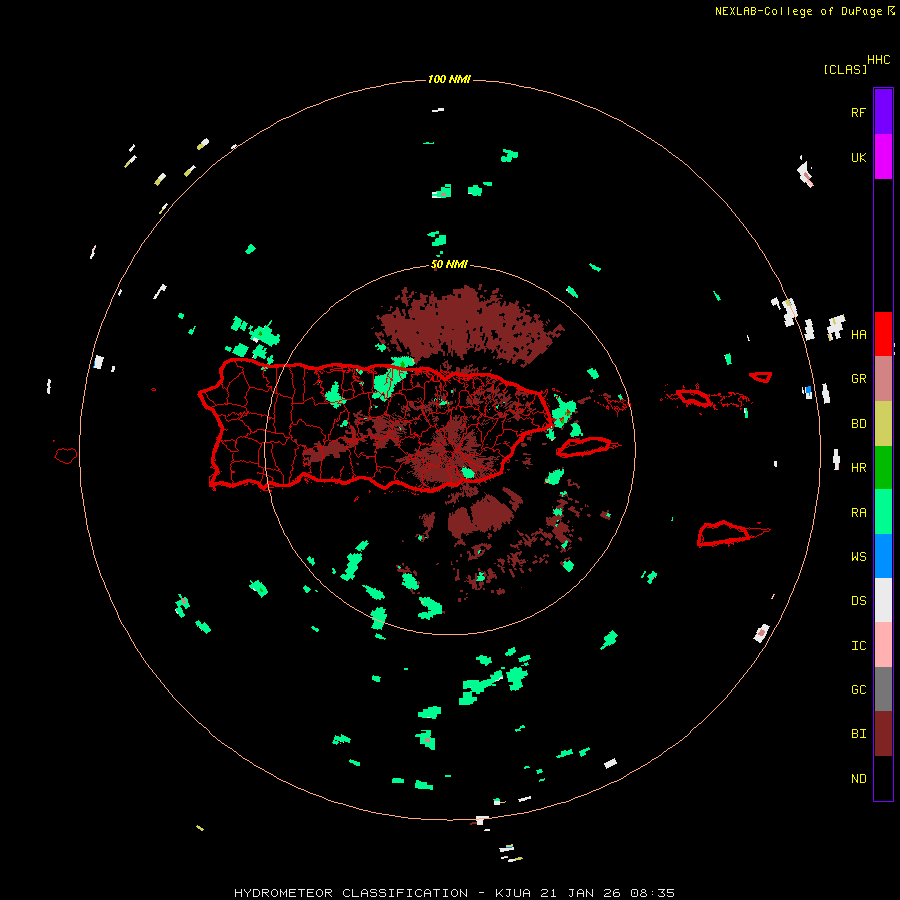Click the BD legend label
The height and width of the screenshot is (900, 900).
[858, 424]
